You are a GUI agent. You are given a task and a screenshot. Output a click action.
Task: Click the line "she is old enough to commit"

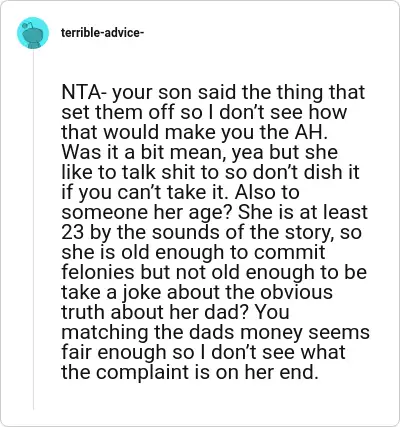[x=193, y=252]
